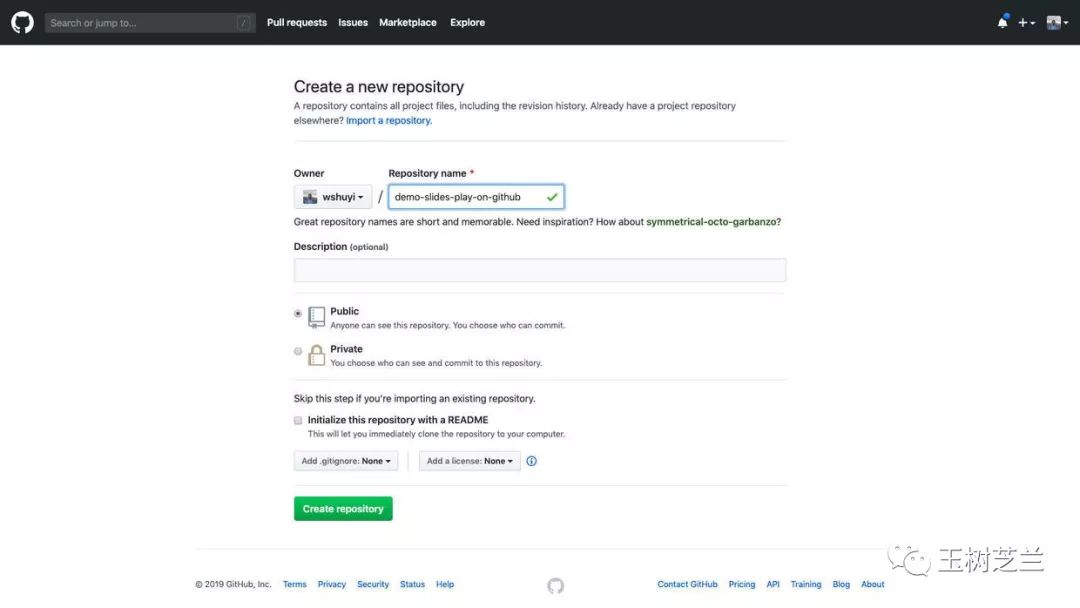This screenshot has height=608, width=1080.
Task: Open the notifications bell
Action: pyautogui.click(x=1002, y=22)
